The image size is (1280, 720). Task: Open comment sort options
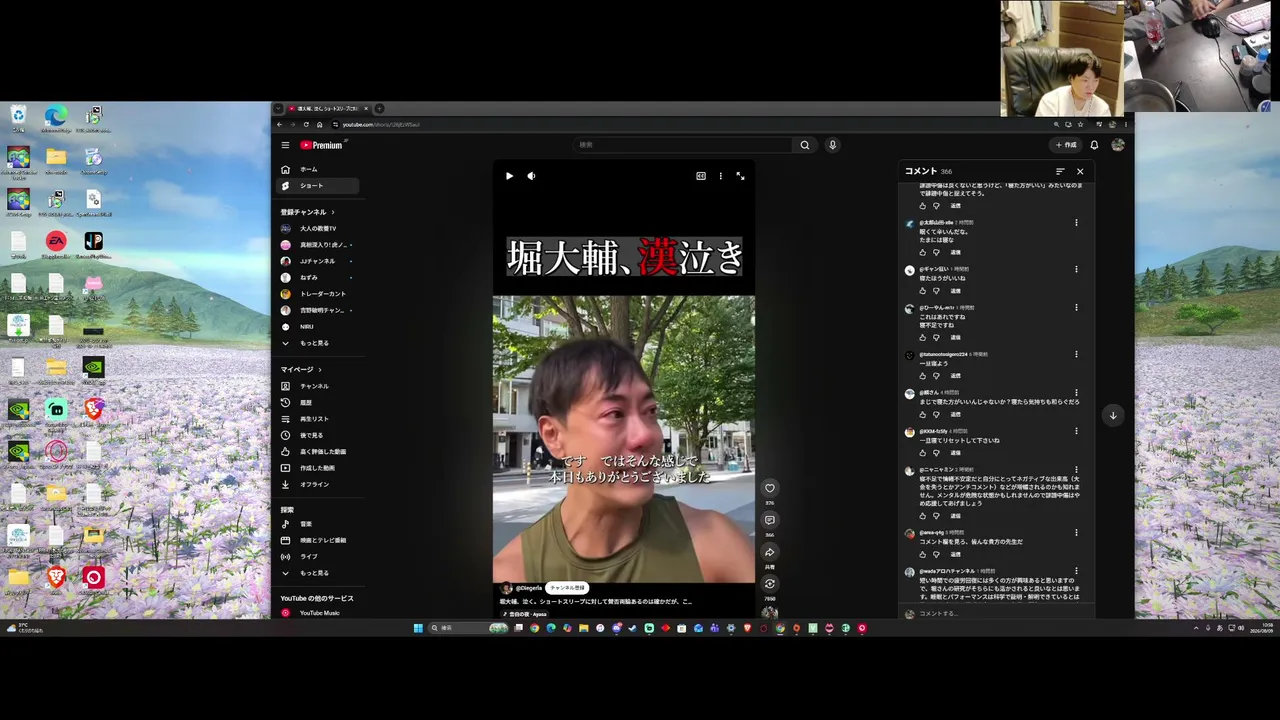pyautogui.click(x=1060, y=172)
